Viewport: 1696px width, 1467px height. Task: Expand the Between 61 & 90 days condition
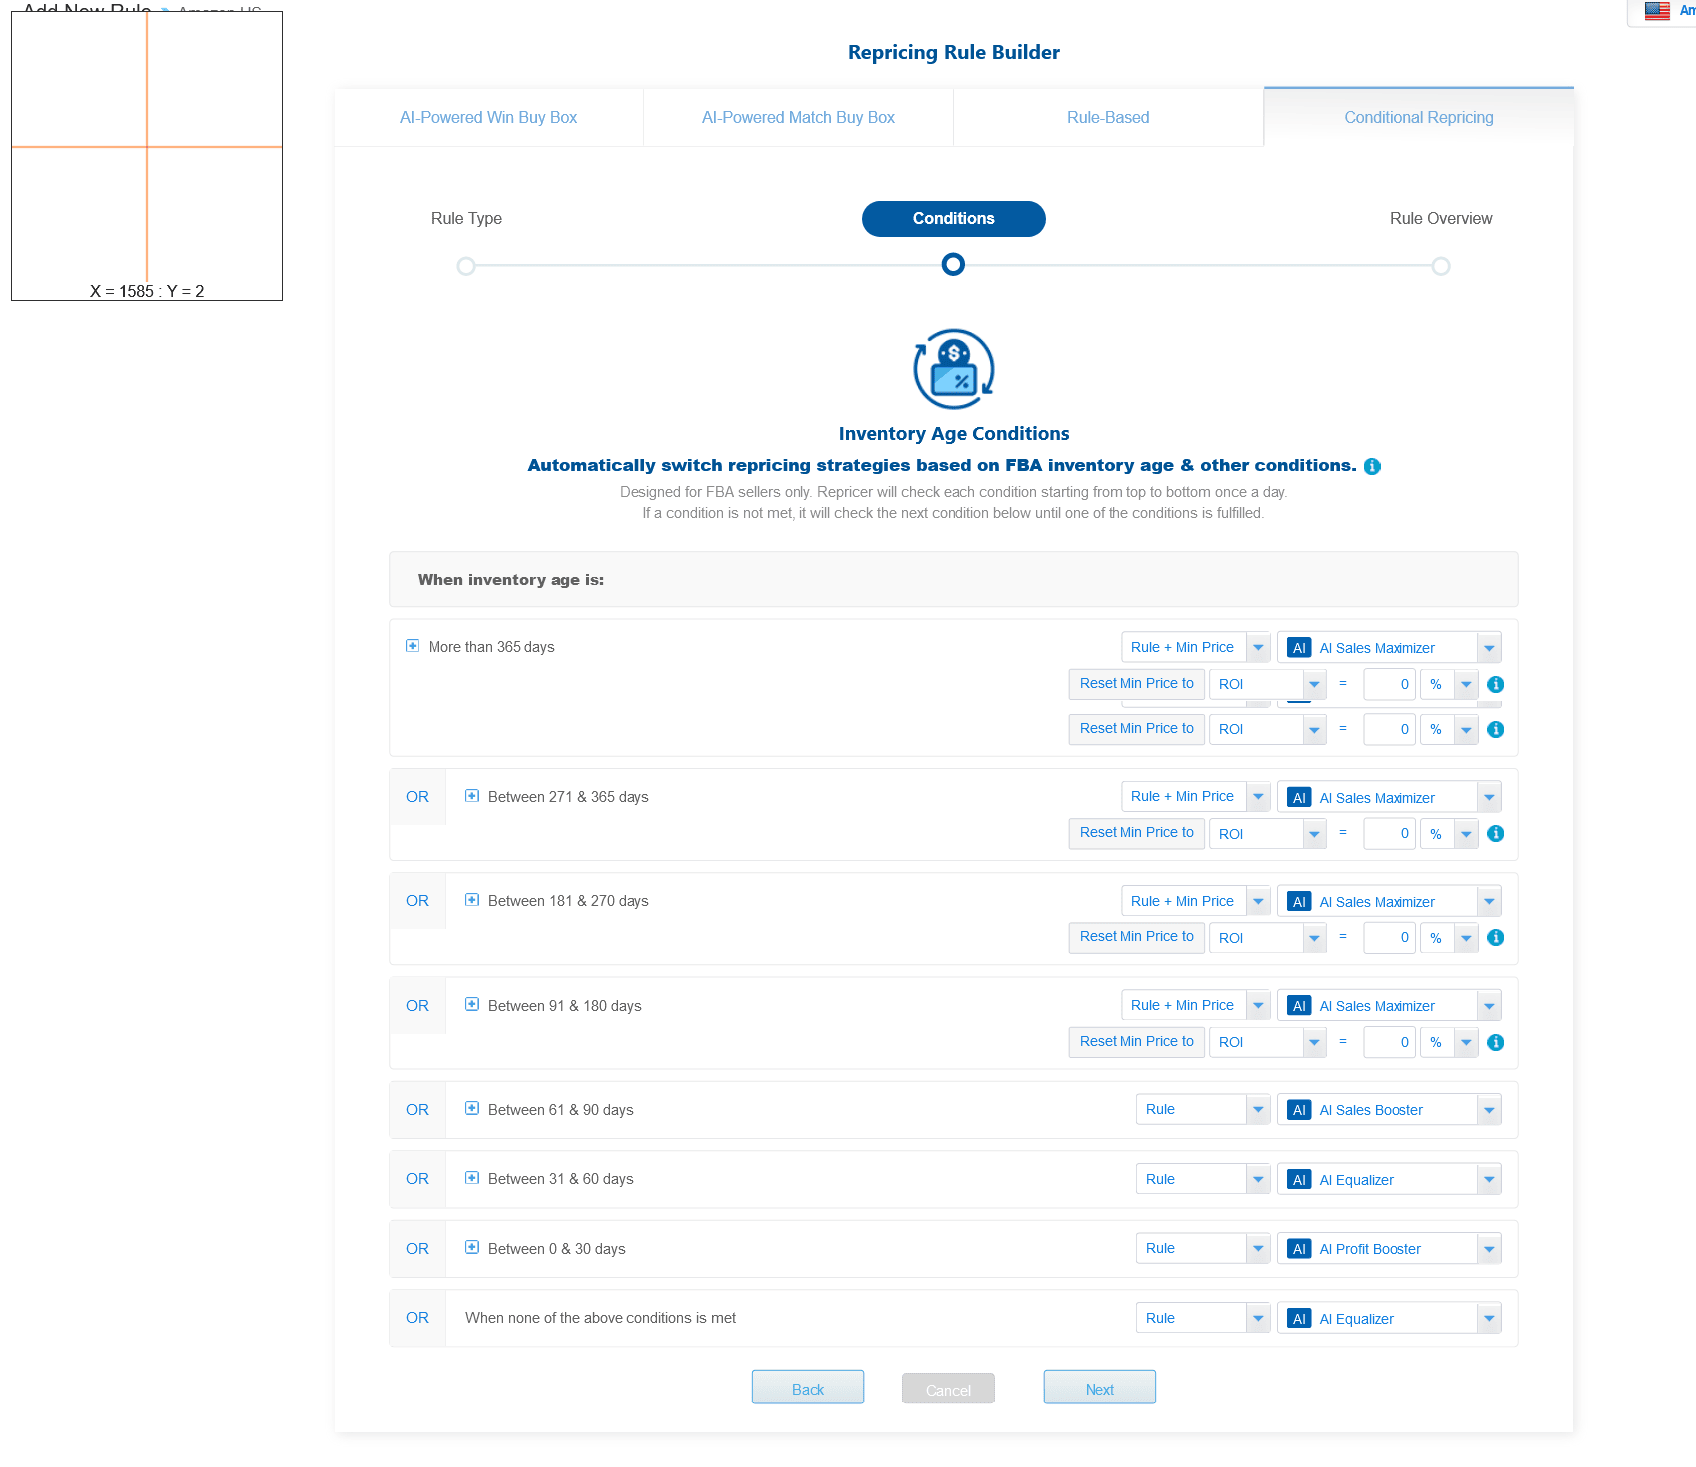[472, 1108]
